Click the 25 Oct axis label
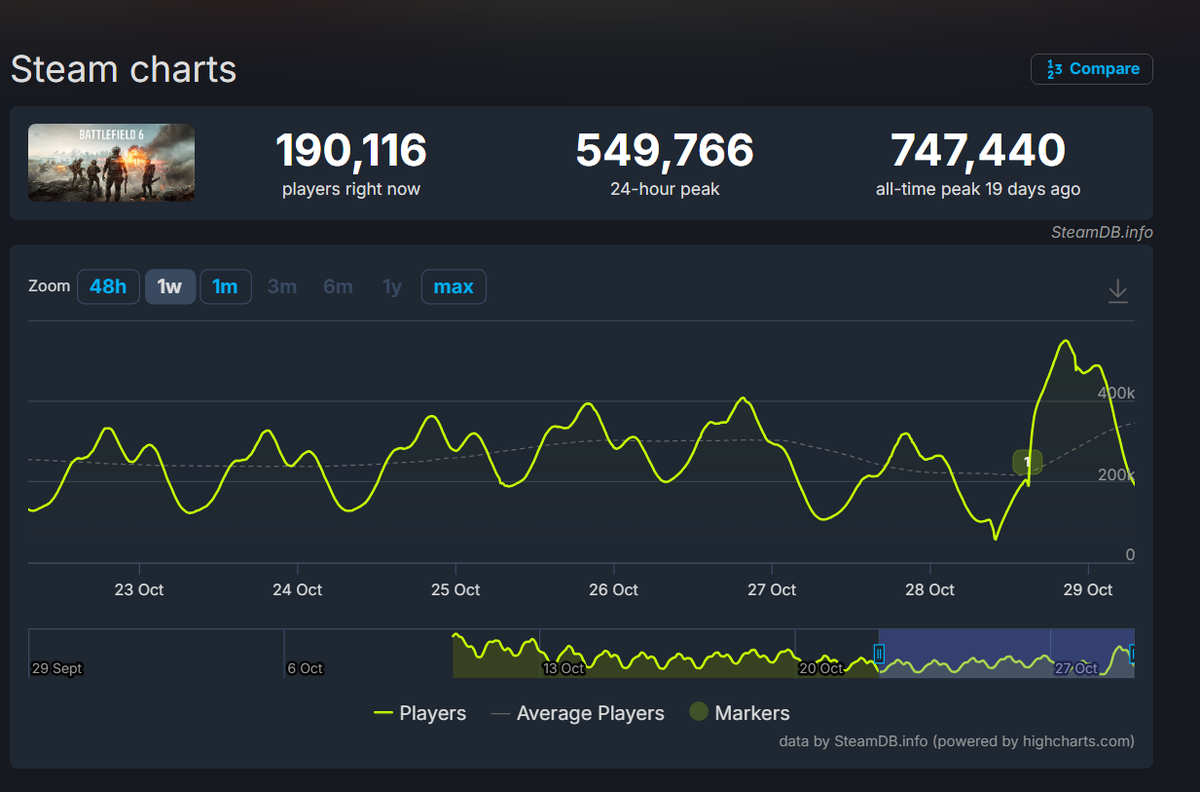This screenshot has width=1200, height=792. pos(455,590)
